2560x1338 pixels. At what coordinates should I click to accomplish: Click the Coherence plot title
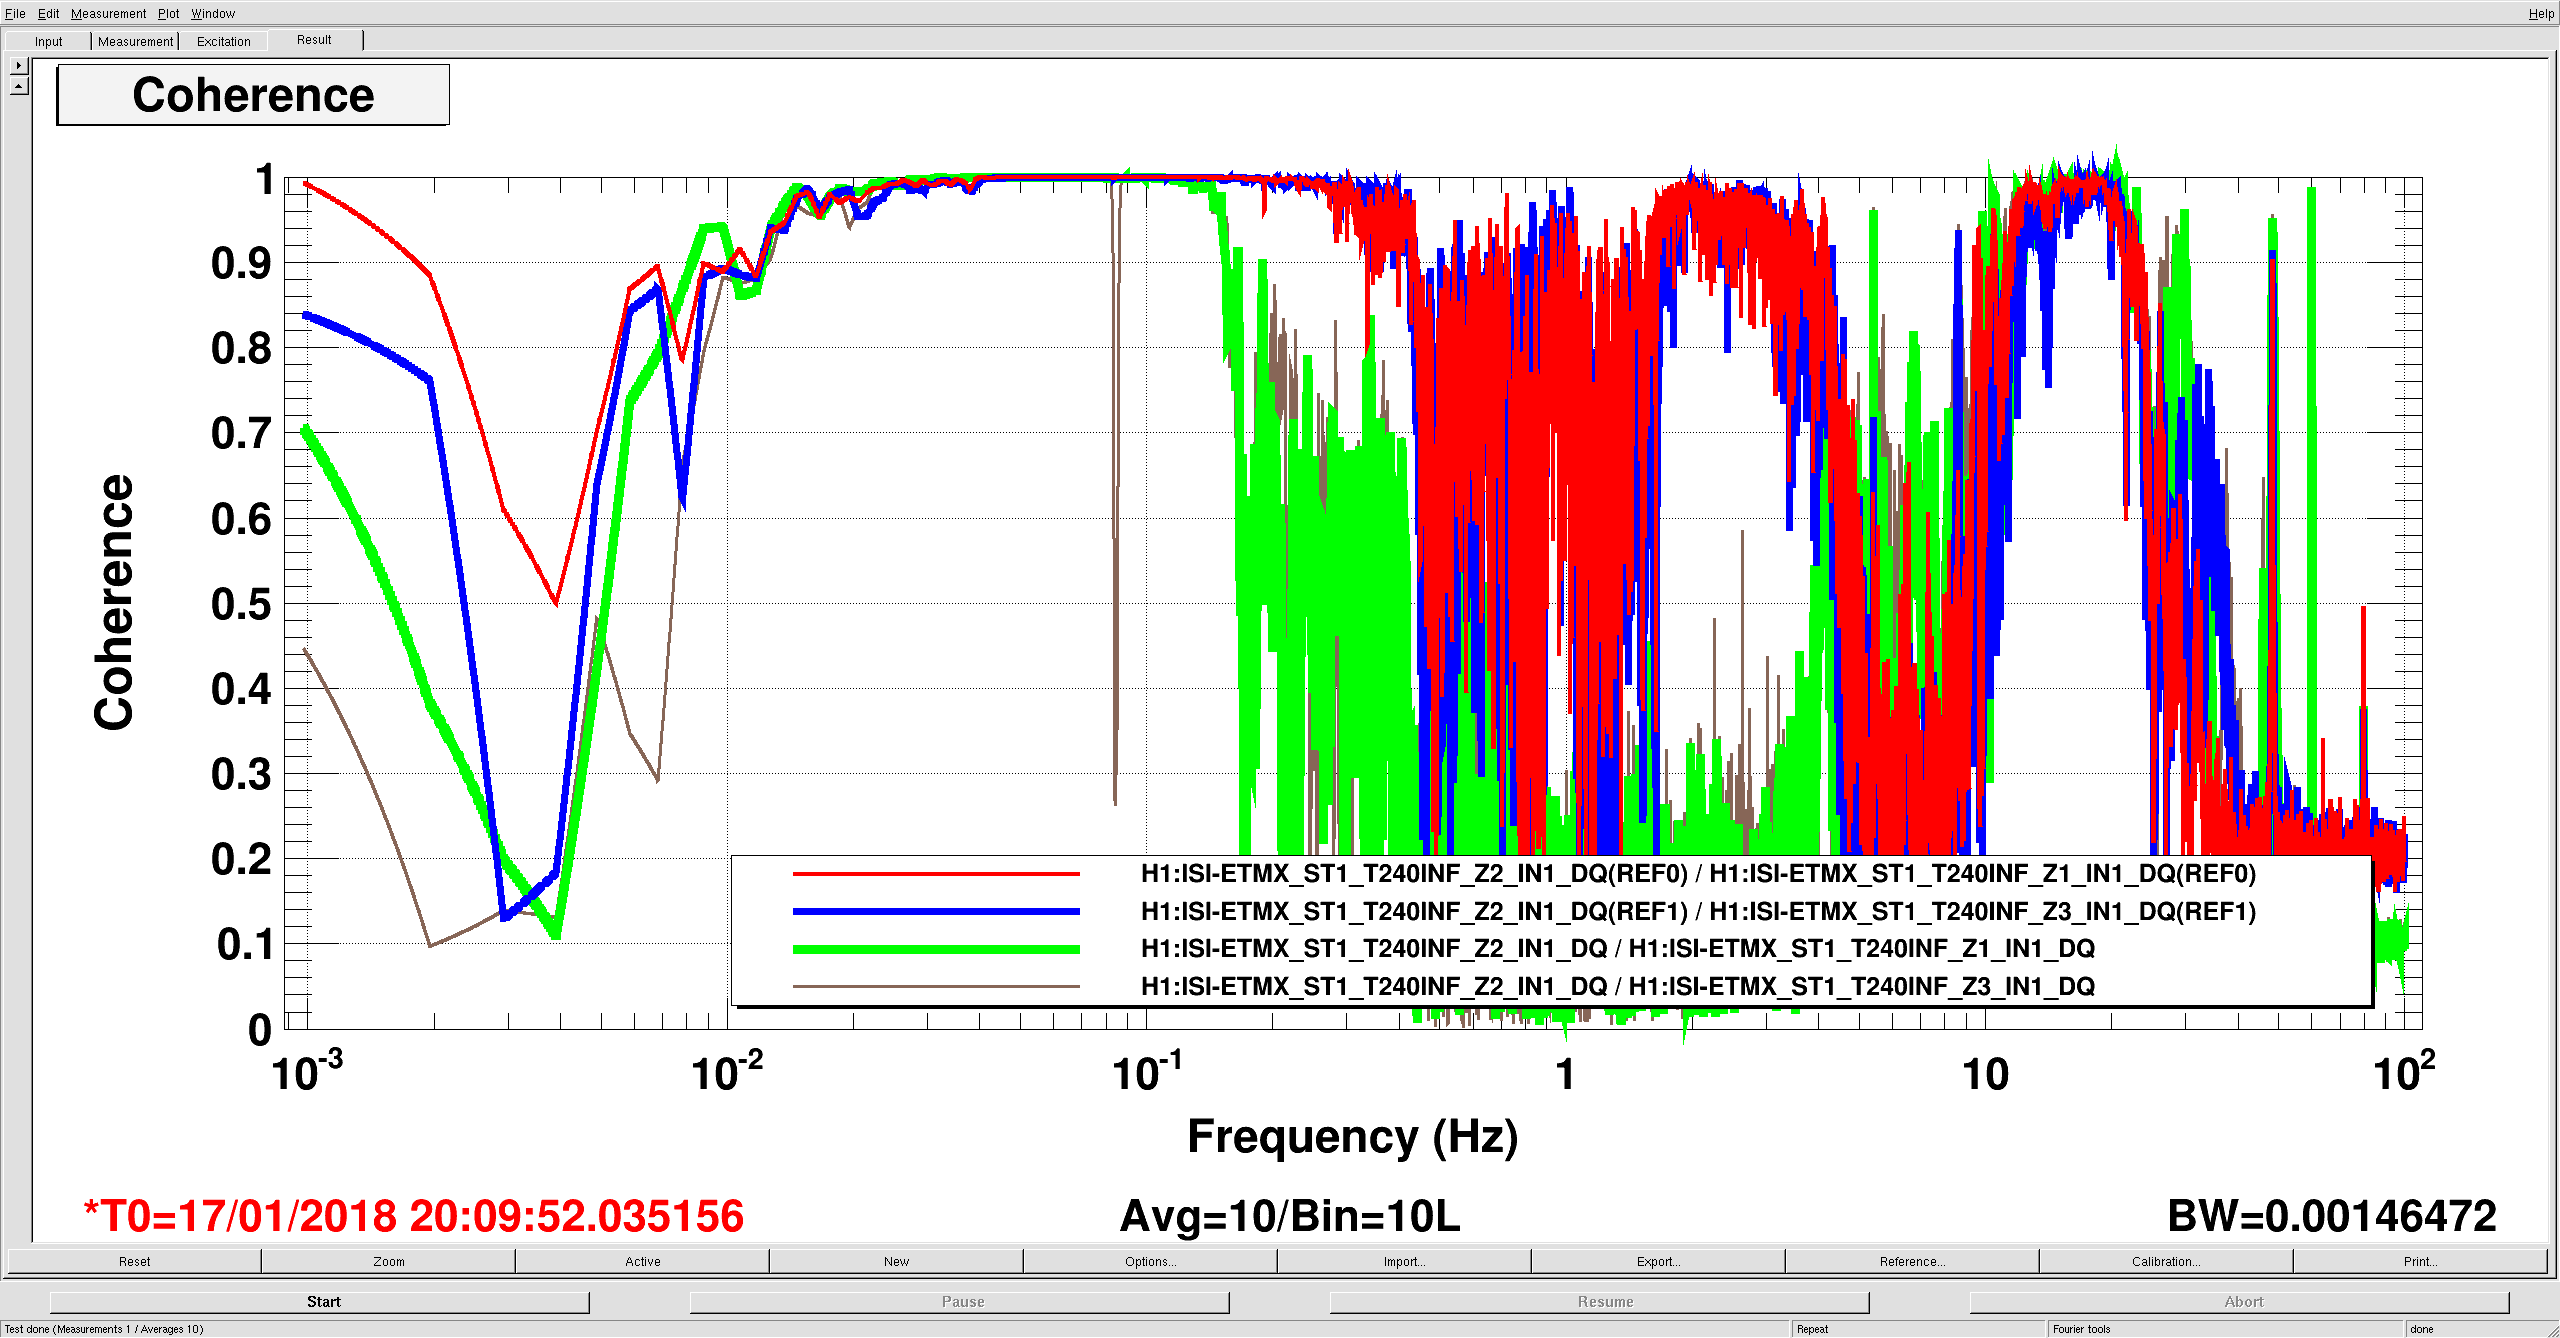[x=253, y=95]
